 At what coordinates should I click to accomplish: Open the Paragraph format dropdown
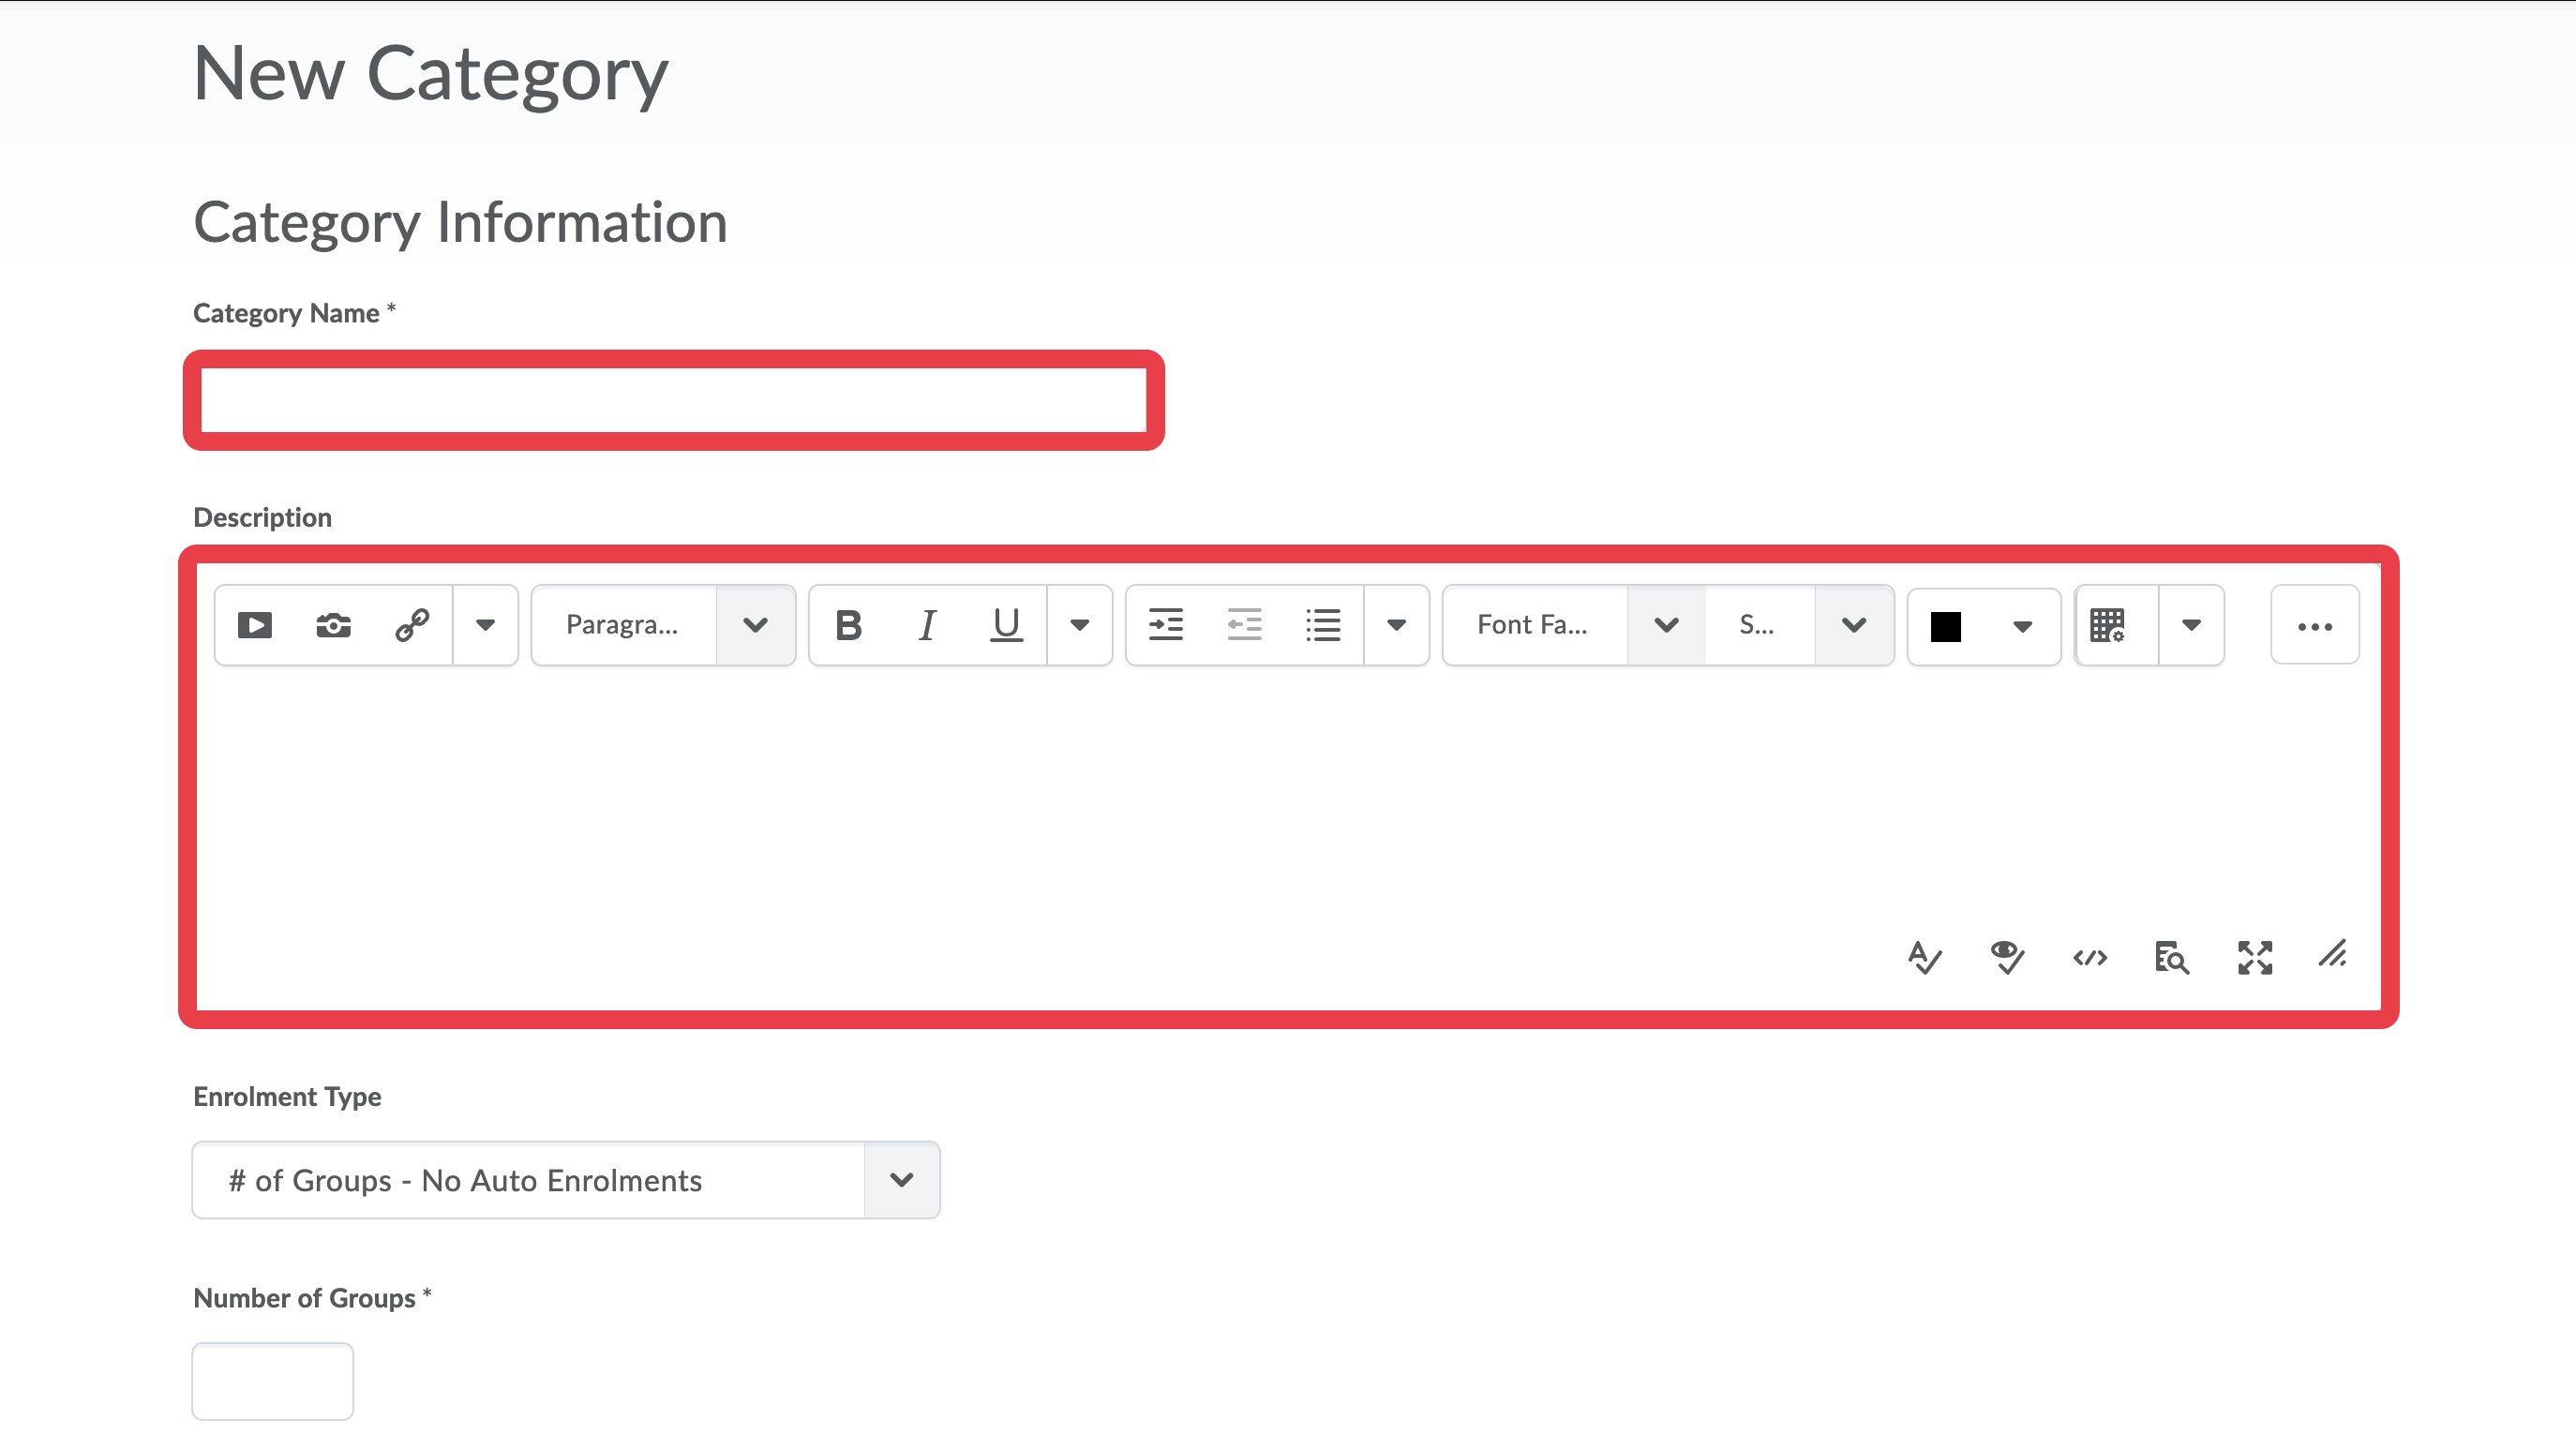click(x=663, y=625)
